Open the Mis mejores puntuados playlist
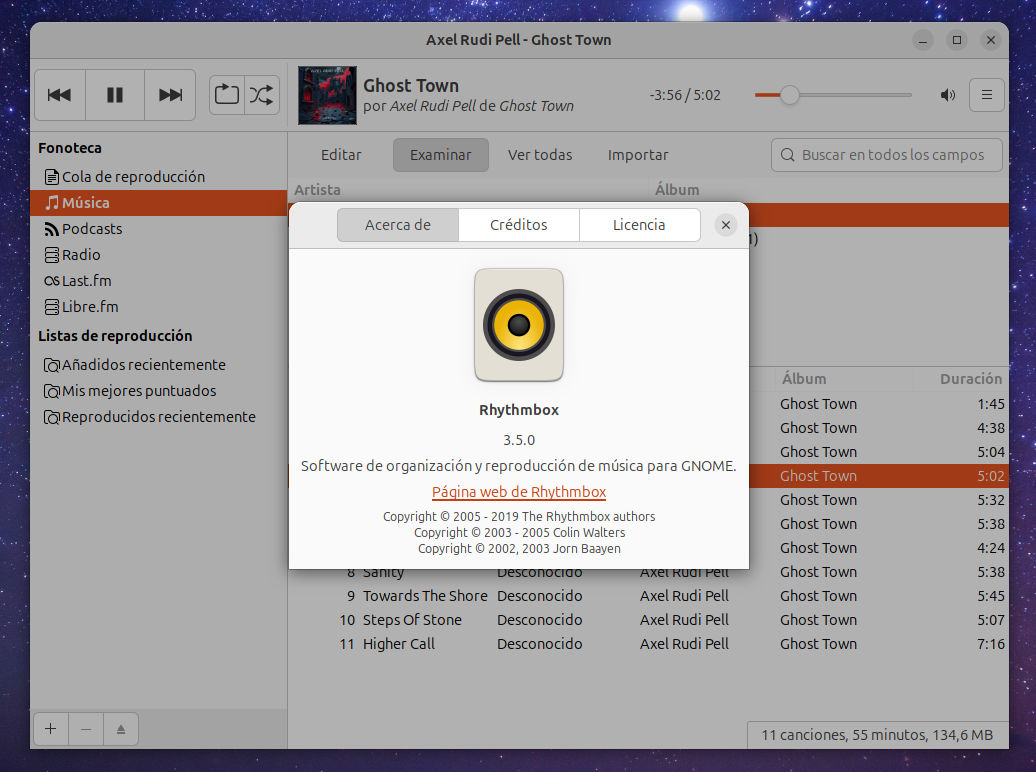The width and height of the screenshot is (1036, 772). point(159,391)
